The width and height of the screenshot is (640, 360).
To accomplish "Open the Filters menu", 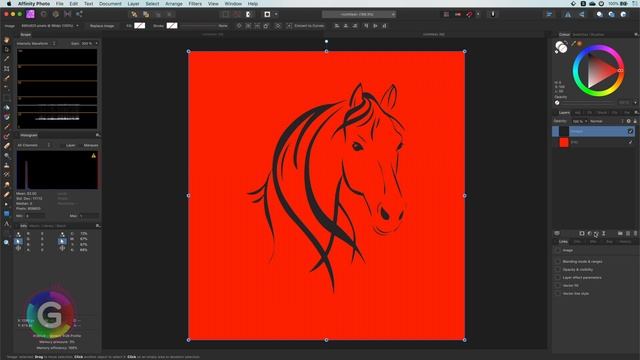I will point(195,4).
